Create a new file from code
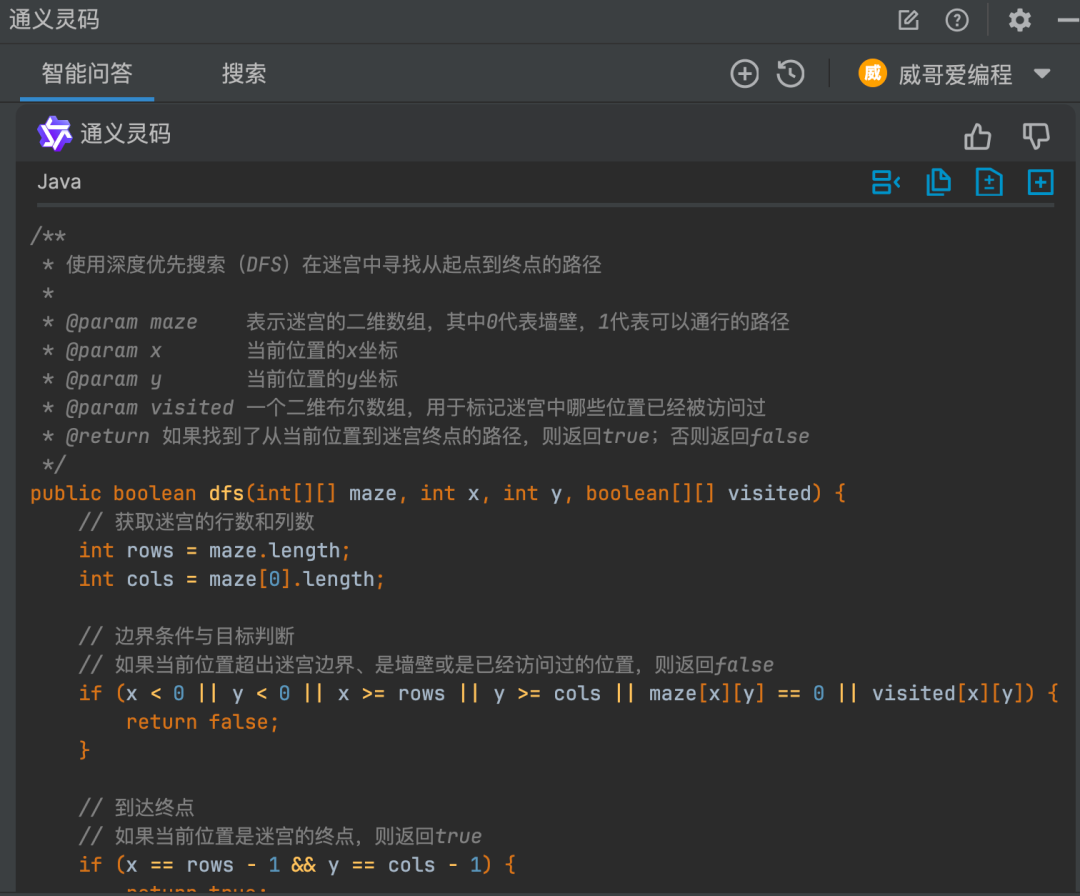 point(1040,183)
